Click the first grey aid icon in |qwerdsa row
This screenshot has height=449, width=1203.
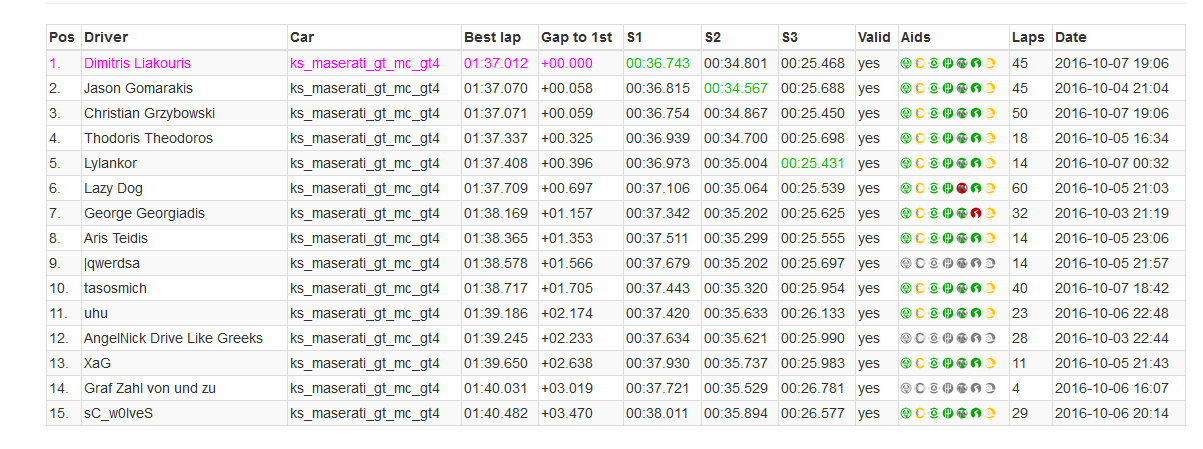pos(905,263)
